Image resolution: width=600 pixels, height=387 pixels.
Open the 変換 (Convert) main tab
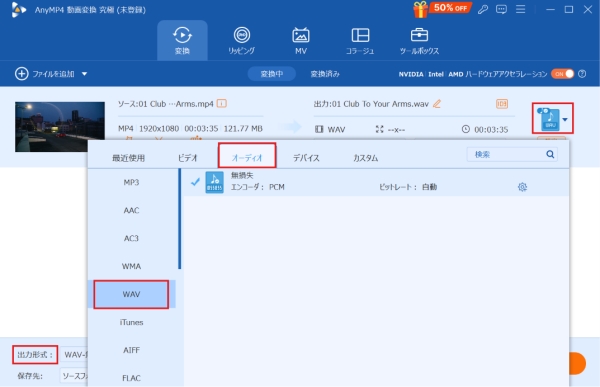[182, 41]
